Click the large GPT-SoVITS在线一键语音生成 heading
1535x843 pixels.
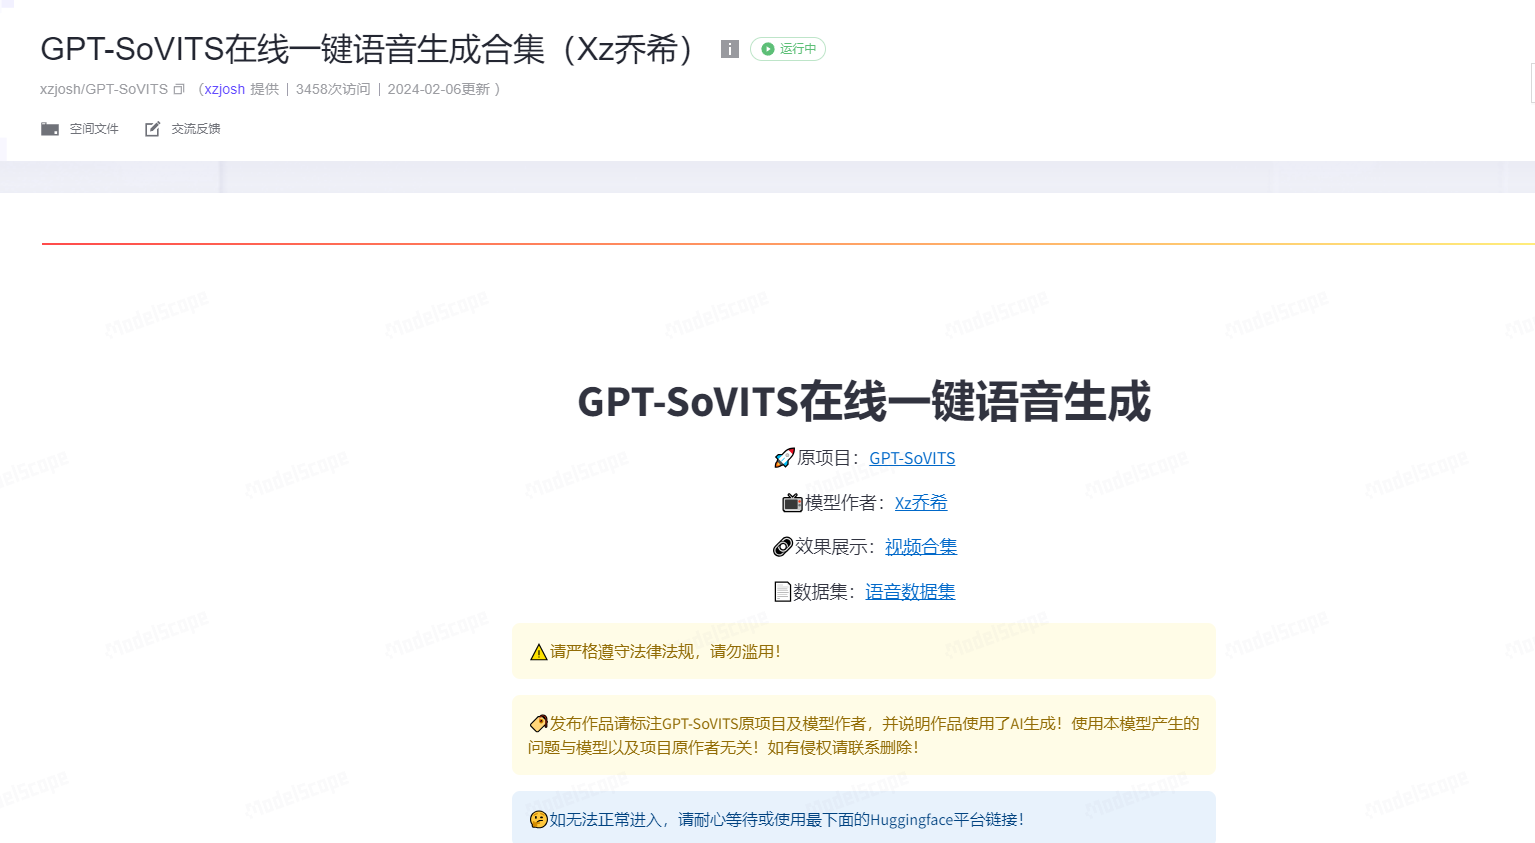click(x=863, y=402)
